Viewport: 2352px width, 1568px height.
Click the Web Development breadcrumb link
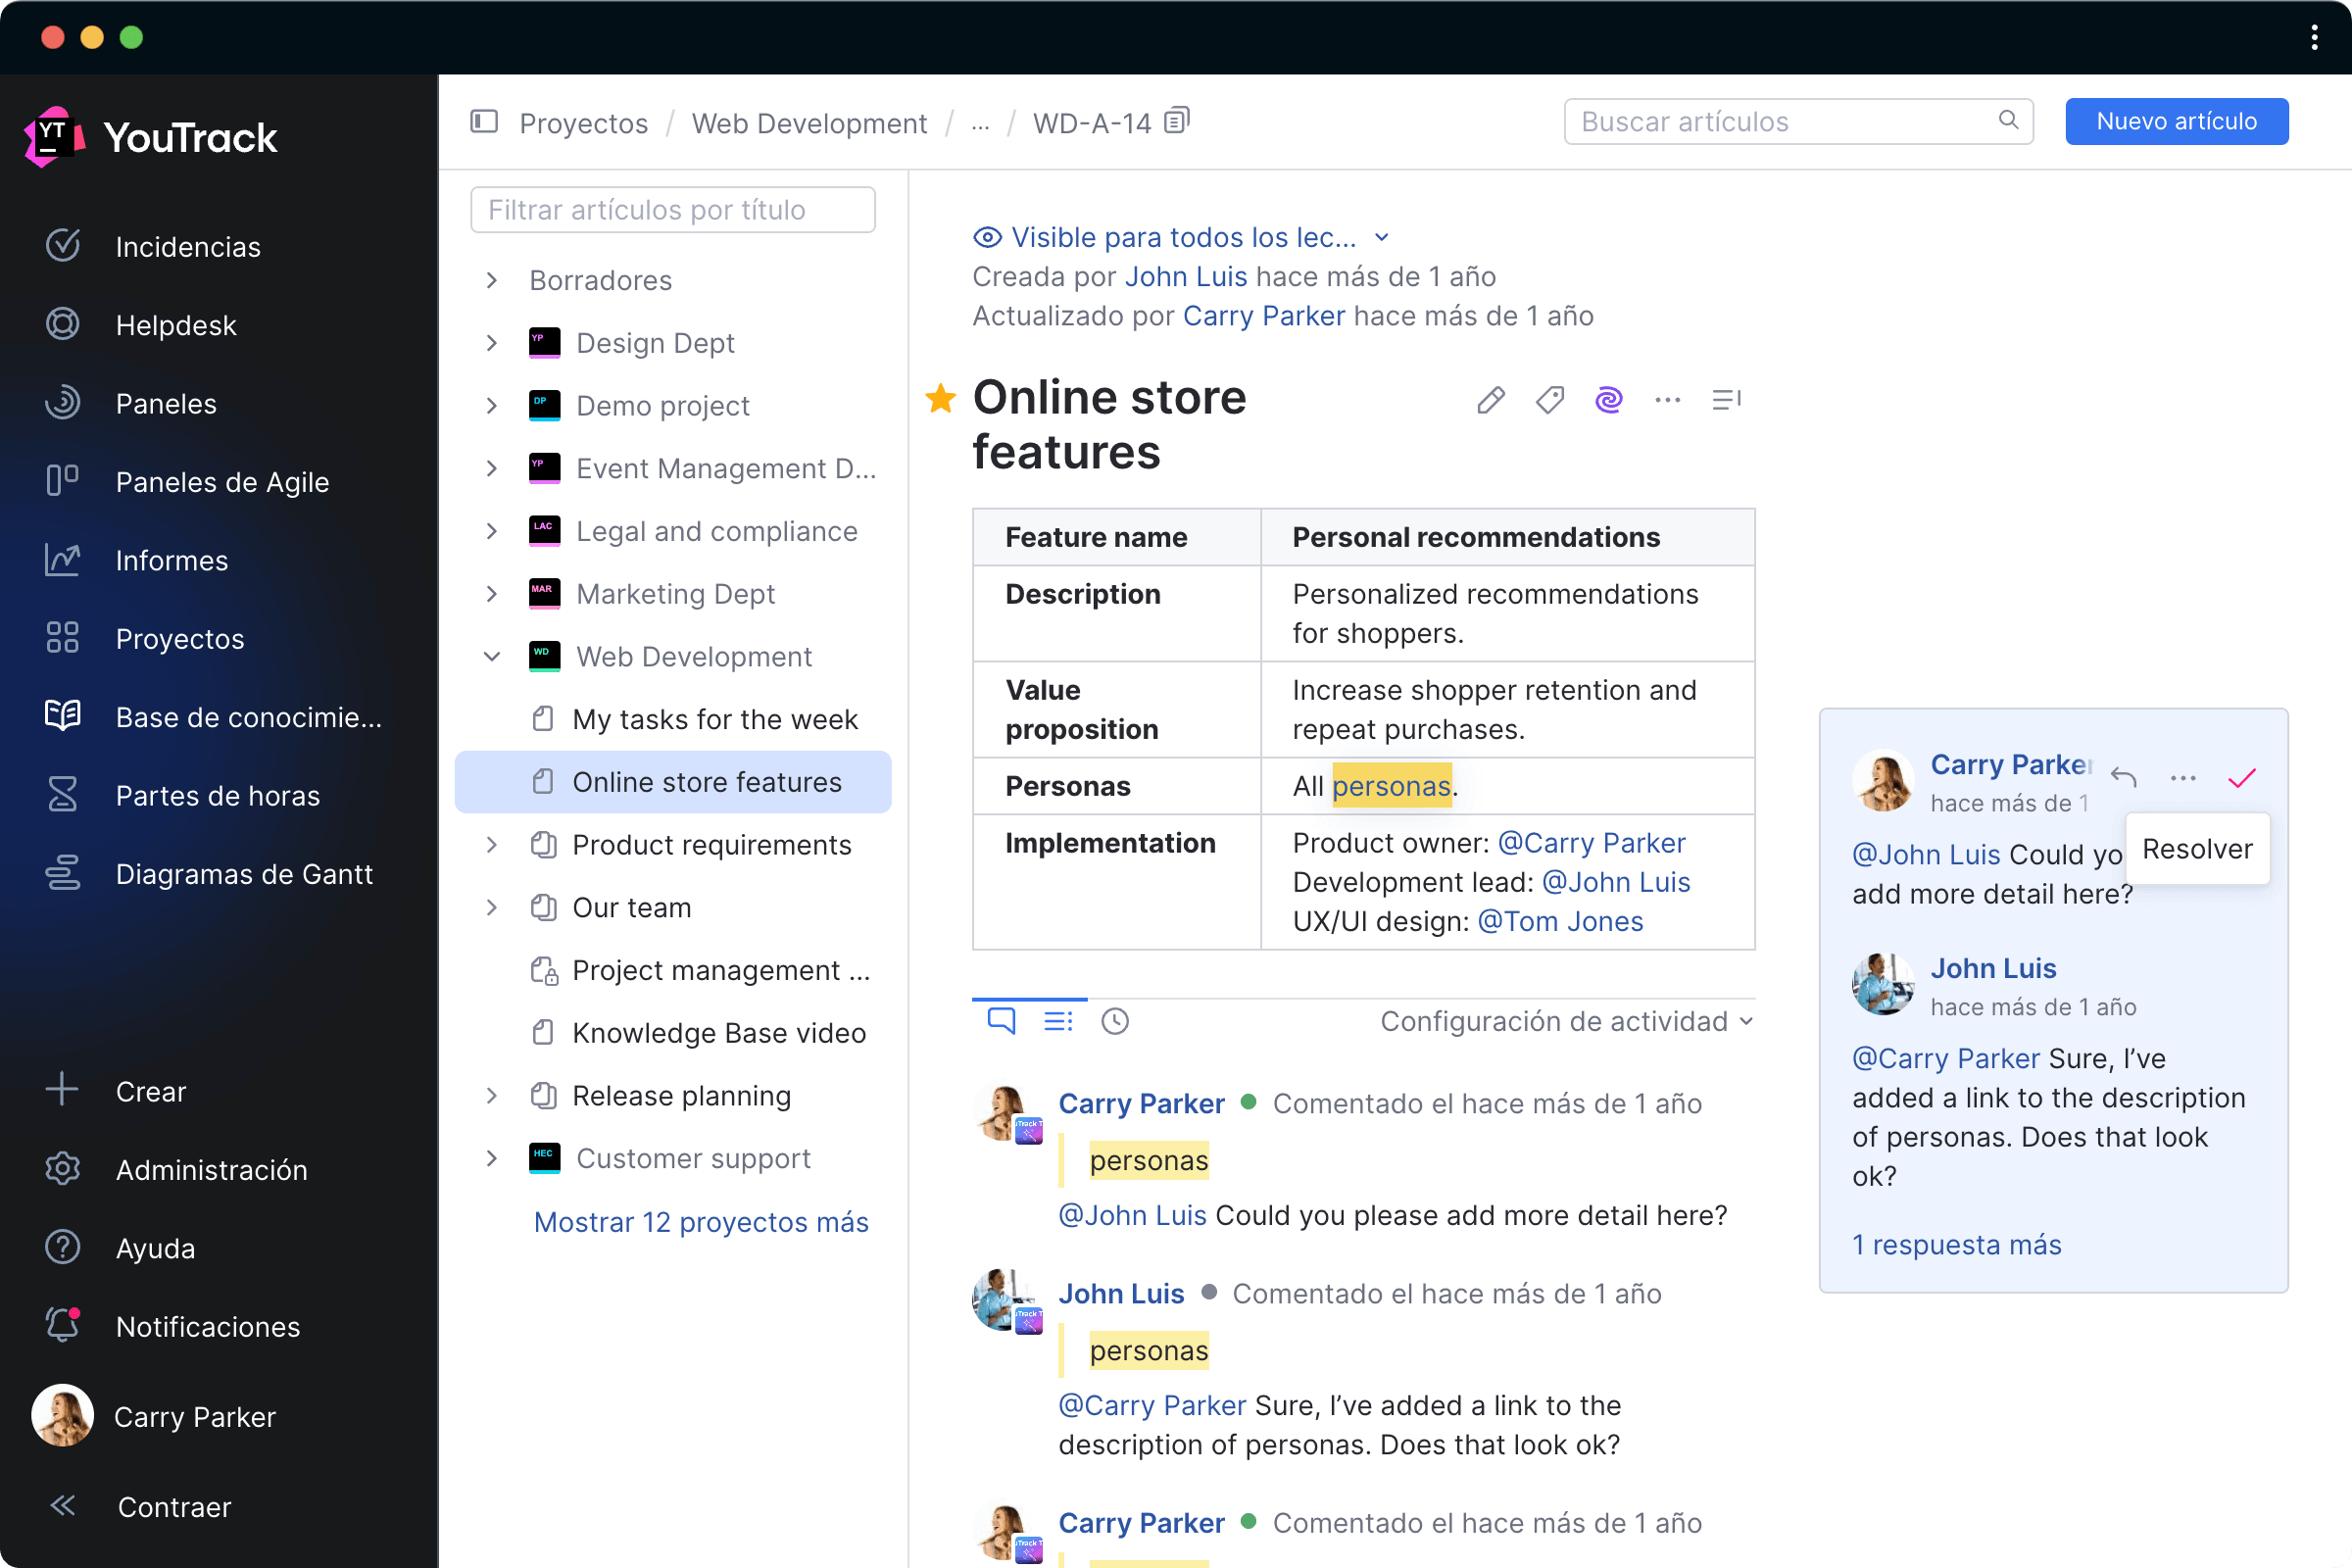click(808, 122)
